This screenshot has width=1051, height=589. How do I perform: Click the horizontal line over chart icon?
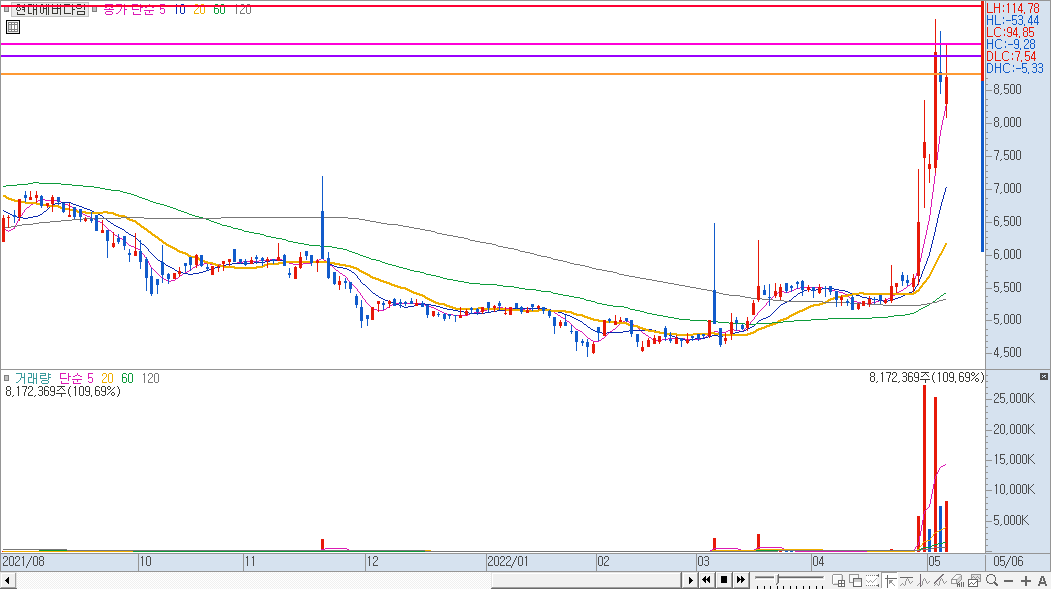click(x=906, y=580)
